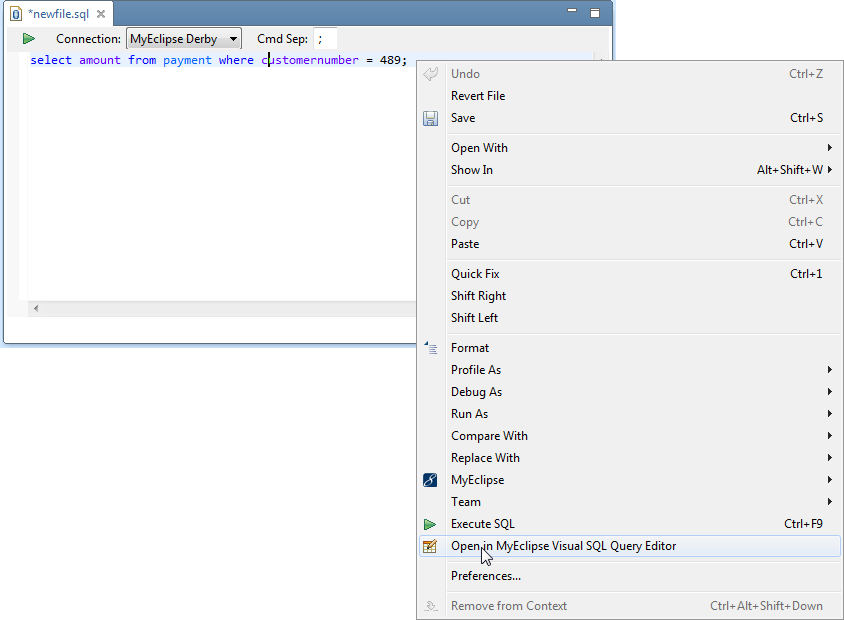844x620 pixels.
Task: Click the newfile.sql file icon on tab
Action: 16,14
